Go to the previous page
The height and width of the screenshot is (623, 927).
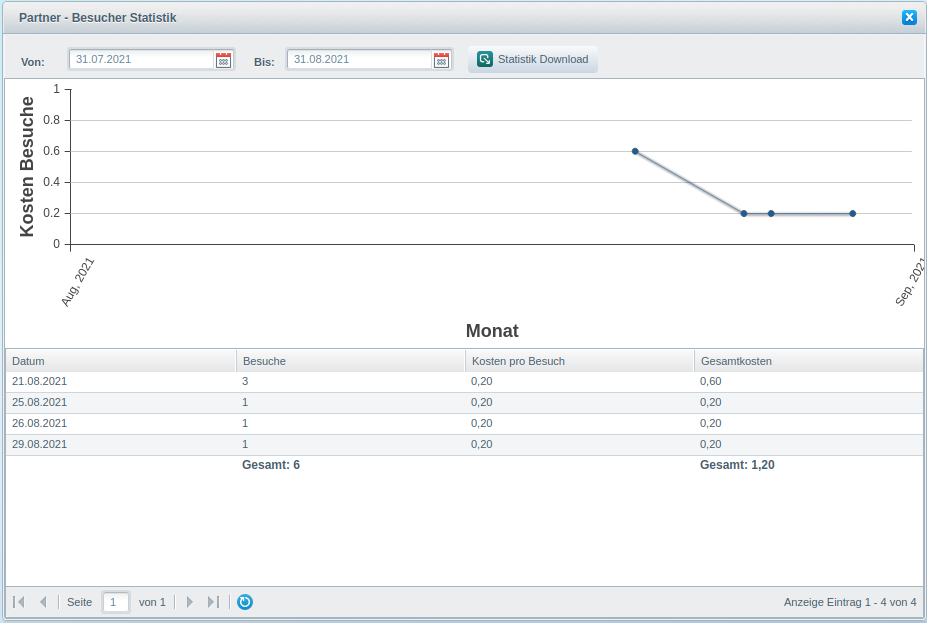43,602
